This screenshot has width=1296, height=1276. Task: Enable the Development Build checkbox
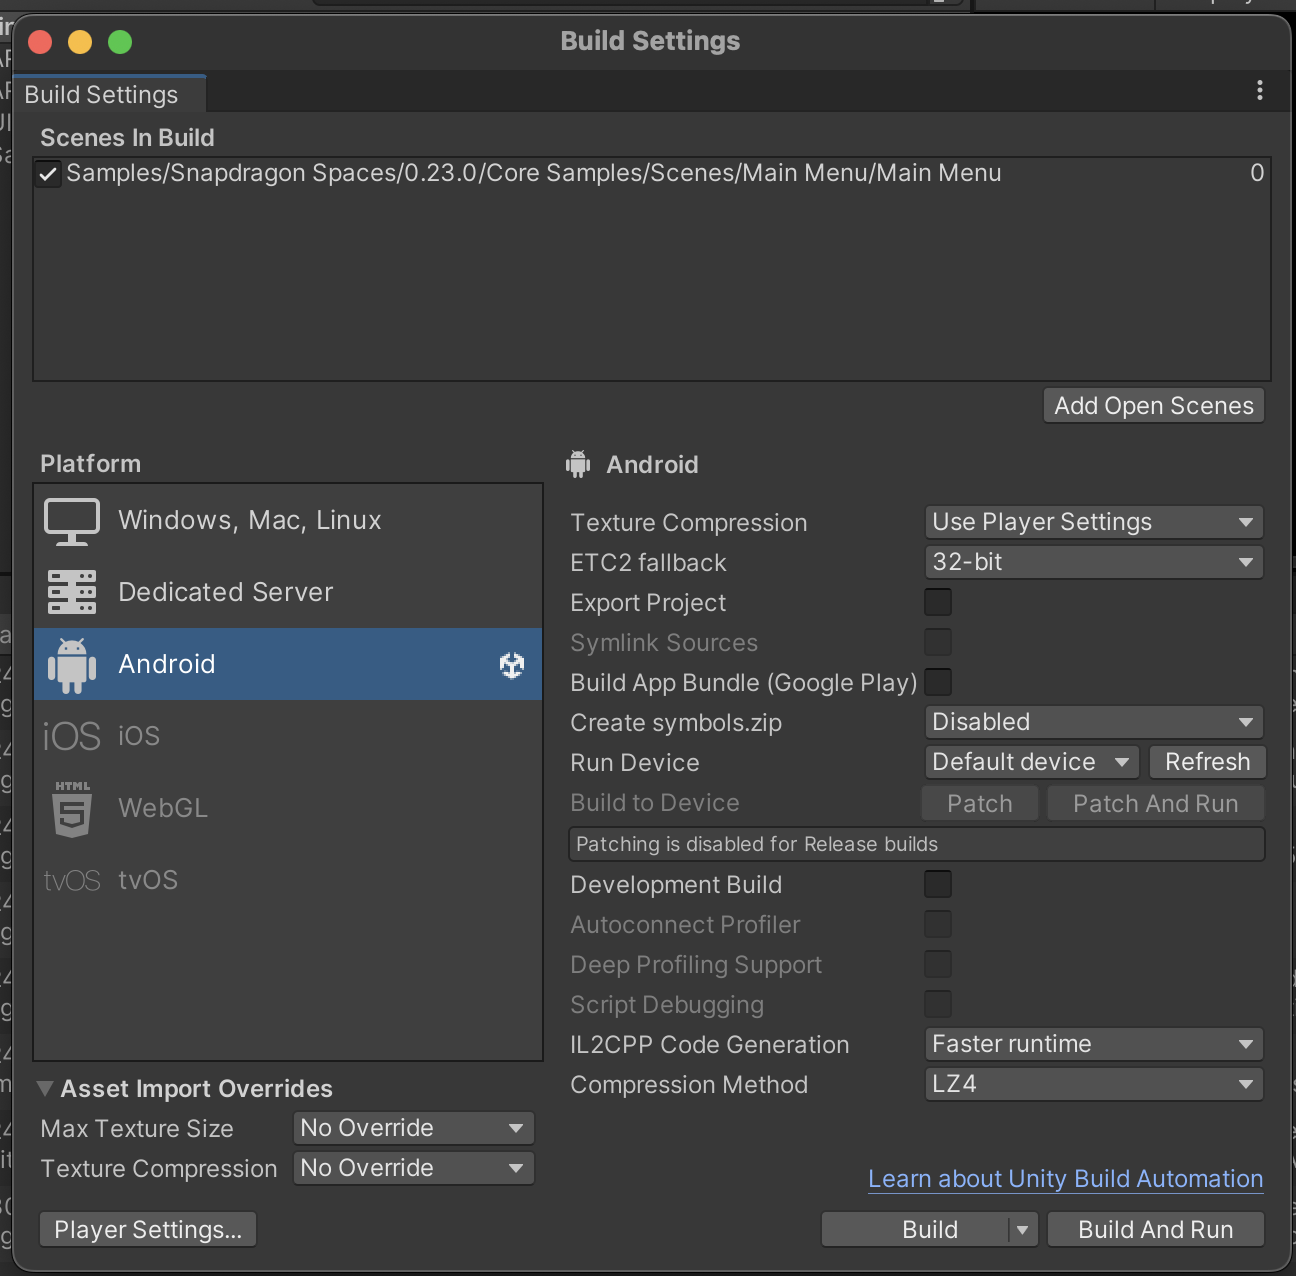click(x=938, y=884)
